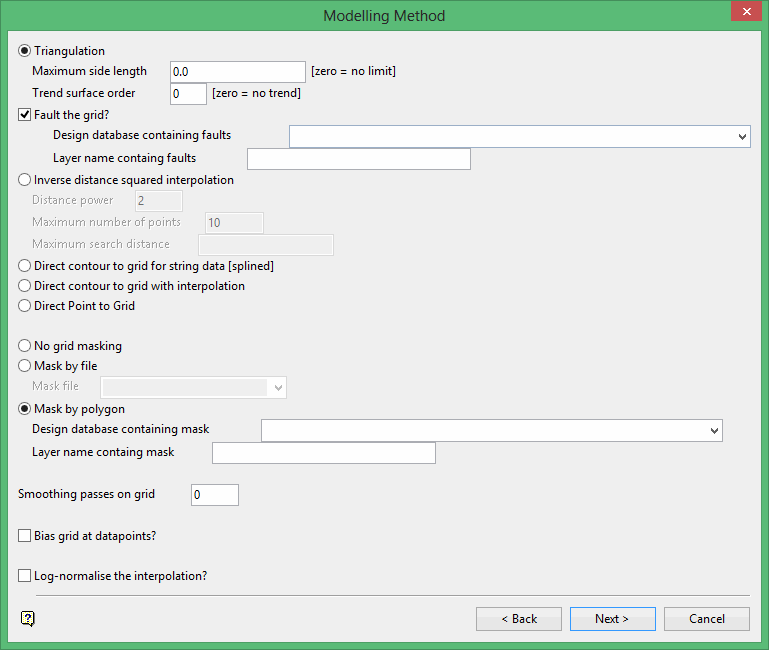Click the Trend surface order field

pyautogui.click(x=188, y=94)
